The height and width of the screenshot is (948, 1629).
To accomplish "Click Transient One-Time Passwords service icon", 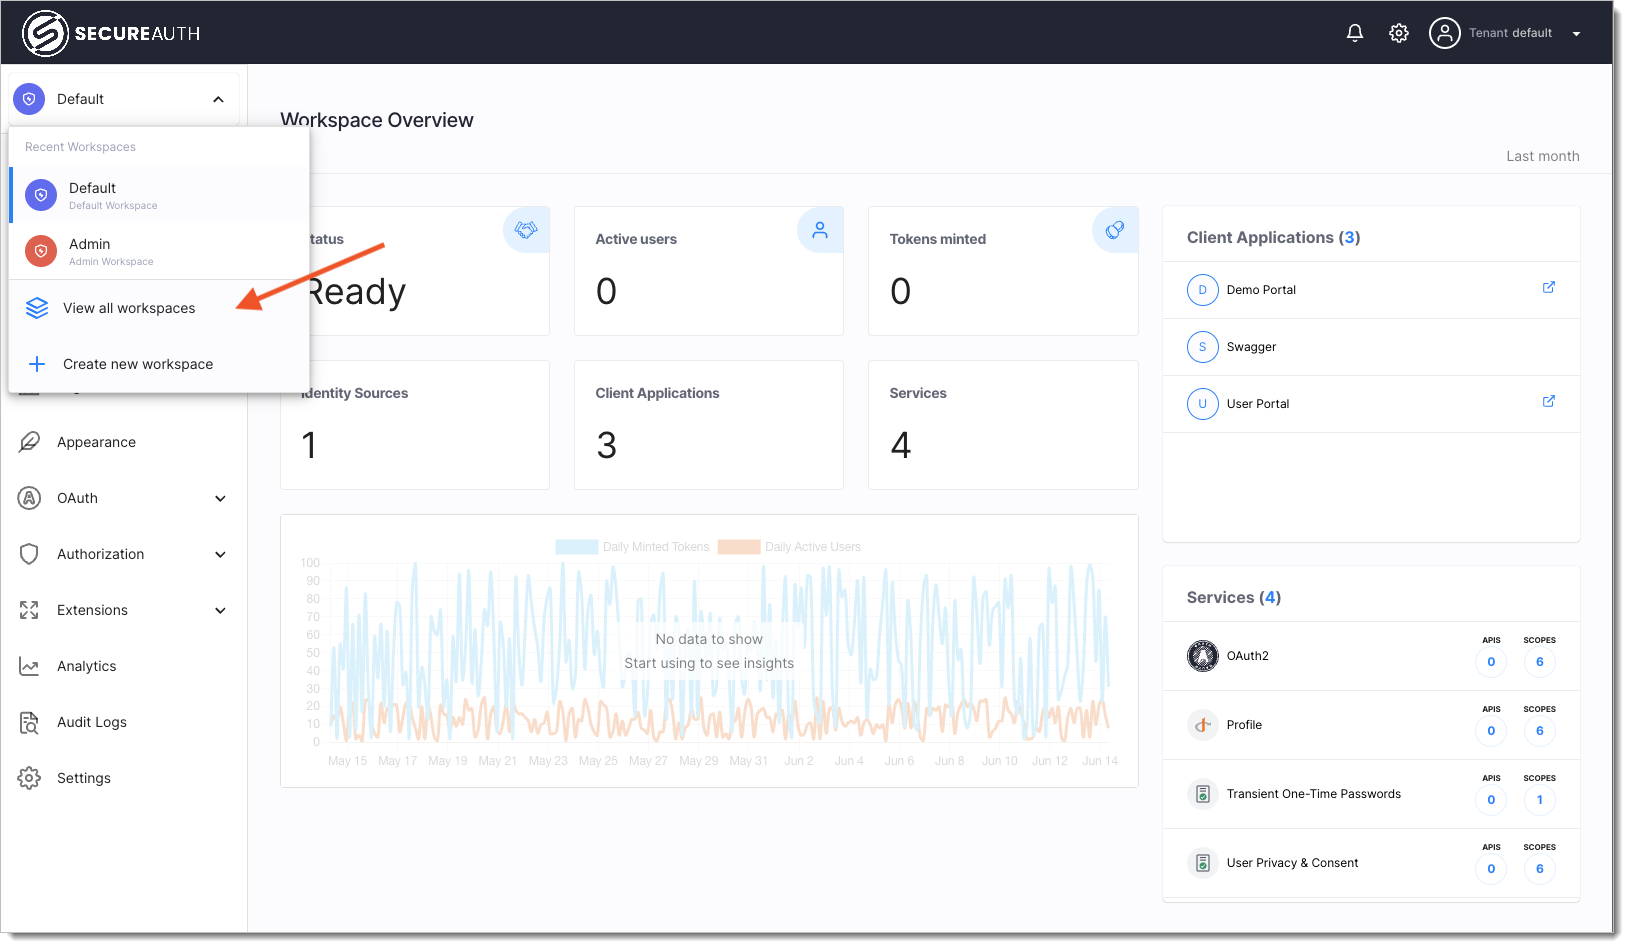I will click(x=1202, y=794).
